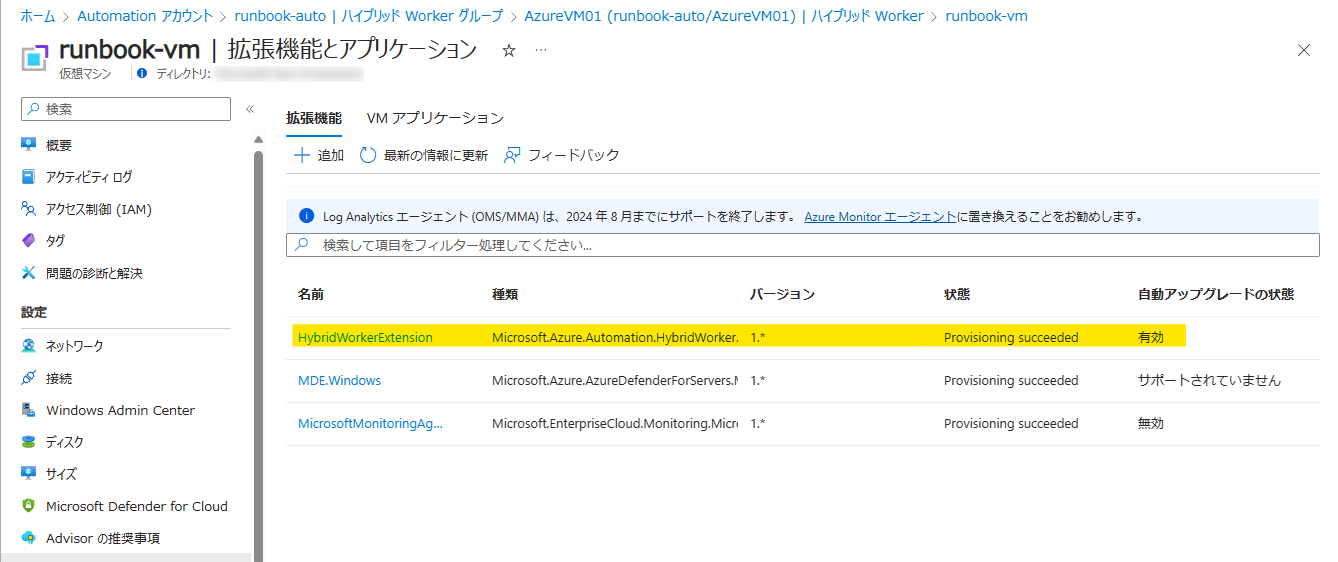
Task: Click the ホーム breadcrumb link
Action: (x=38, y=16)
